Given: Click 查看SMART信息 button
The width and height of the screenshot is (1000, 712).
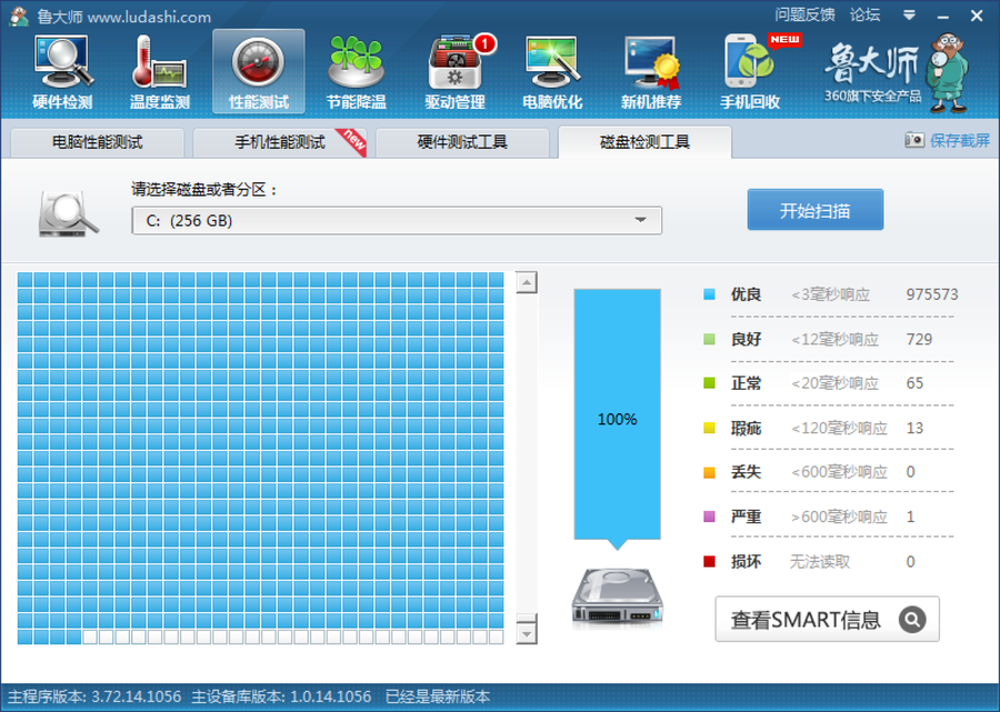Looking at the screenshot, I should click(827, 619).
